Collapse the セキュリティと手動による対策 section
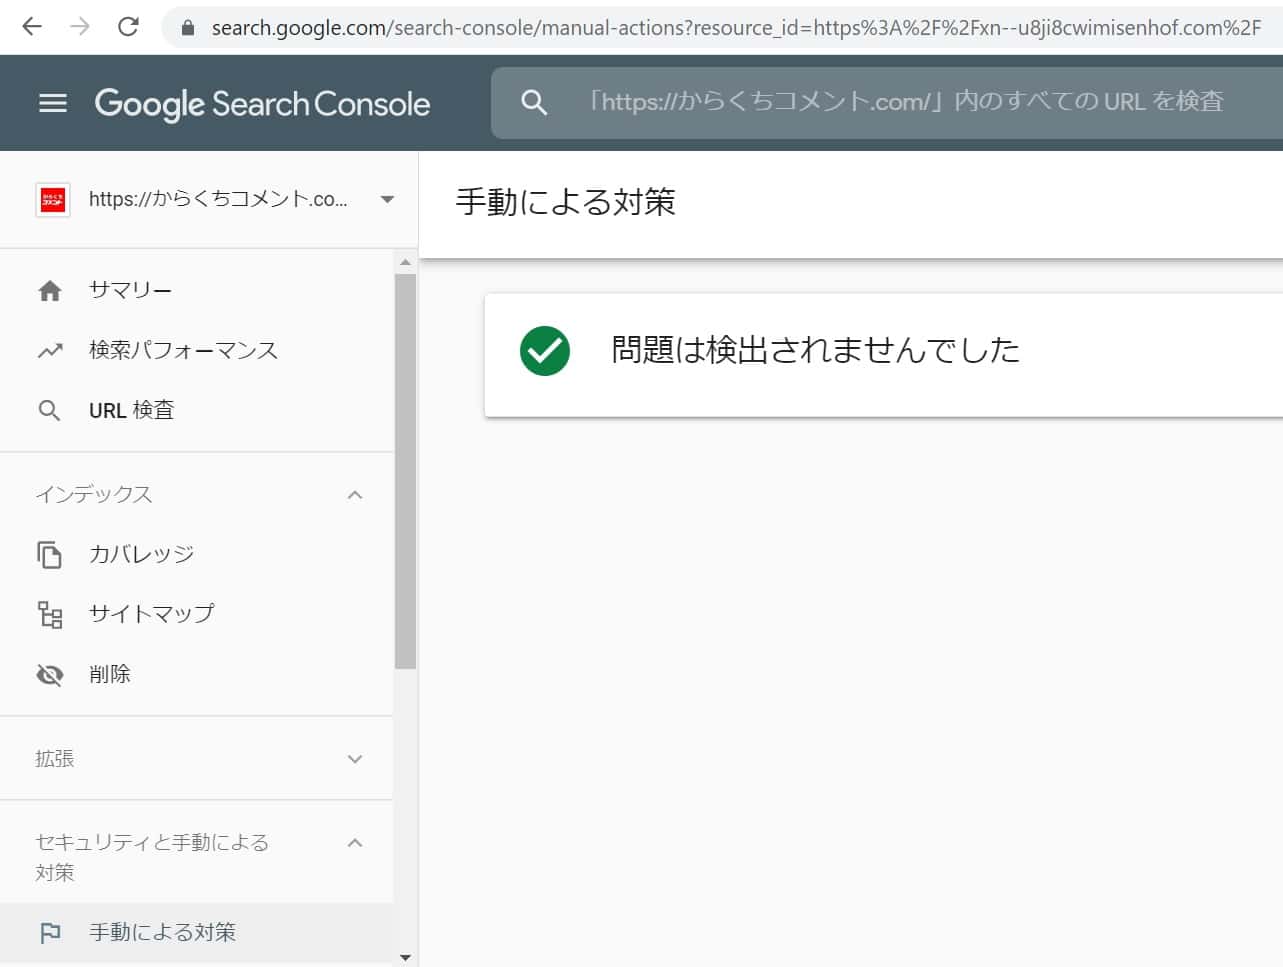 [x=354, y=843]
